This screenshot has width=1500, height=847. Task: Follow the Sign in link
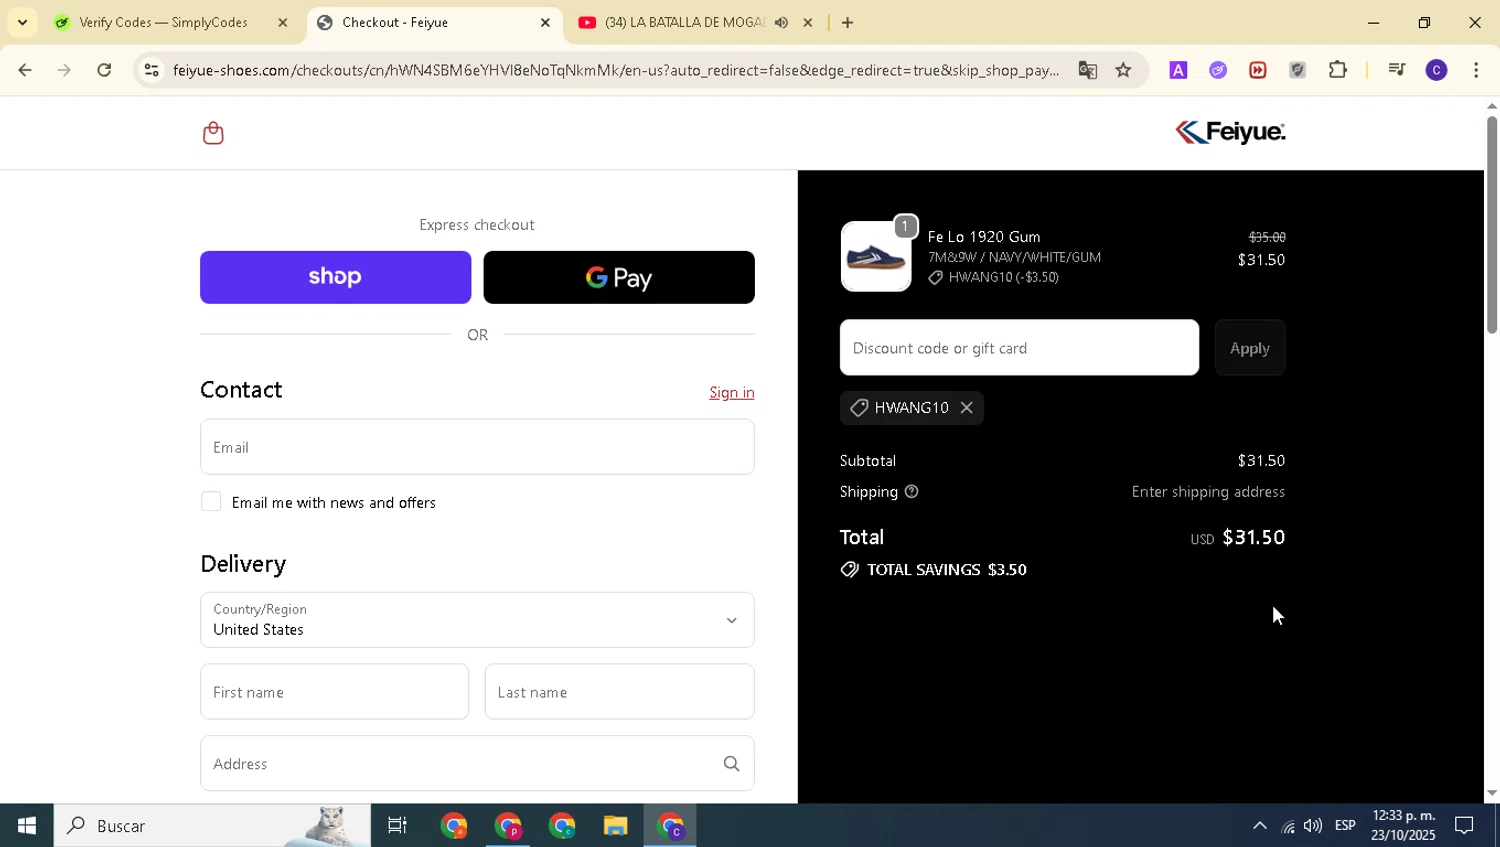pyautogui.click(x=732, y=392)
